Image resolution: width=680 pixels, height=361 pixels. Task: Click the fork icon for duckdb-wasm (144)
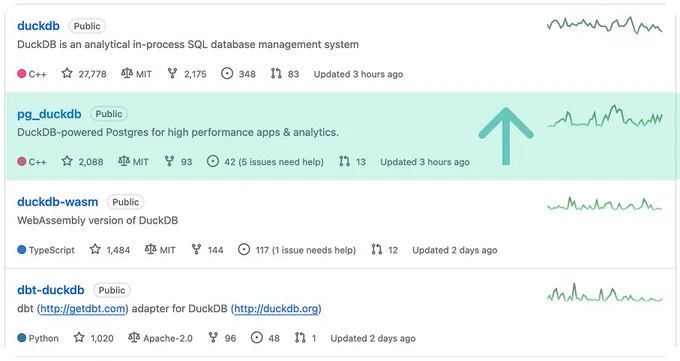pyautogui.click(x=196, y=249)
